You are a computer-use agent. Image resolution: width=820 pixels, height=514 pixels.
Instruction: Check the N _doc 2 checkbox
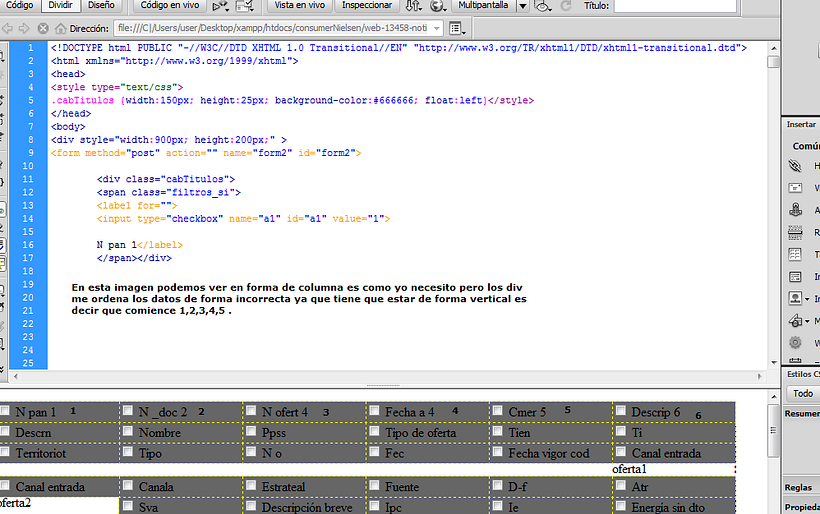click(x=128, y=410)
